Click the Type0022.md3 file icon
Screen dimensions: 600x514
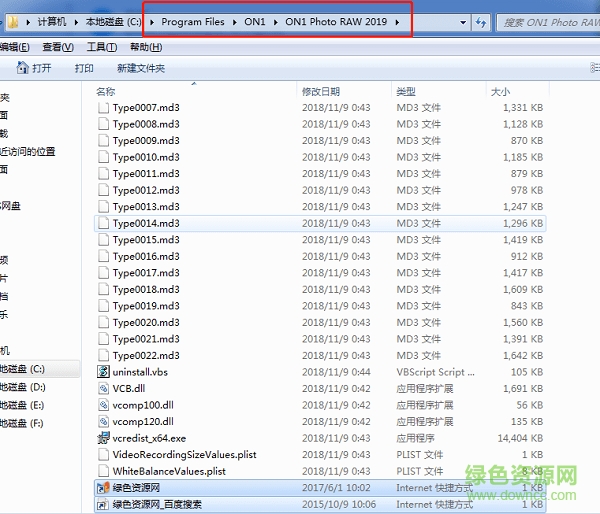pos(103,356)
